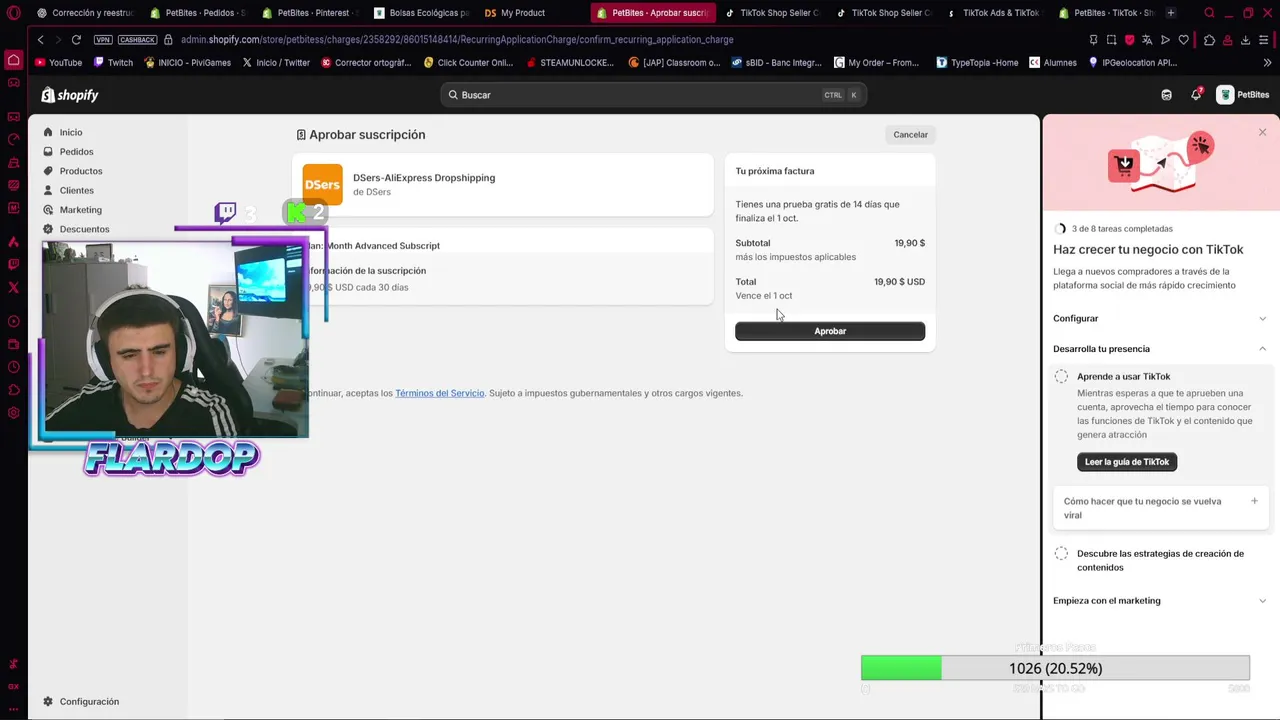Open the Cashback badge in the address bar
The image size is (1280, 720).
click(138, 40)
